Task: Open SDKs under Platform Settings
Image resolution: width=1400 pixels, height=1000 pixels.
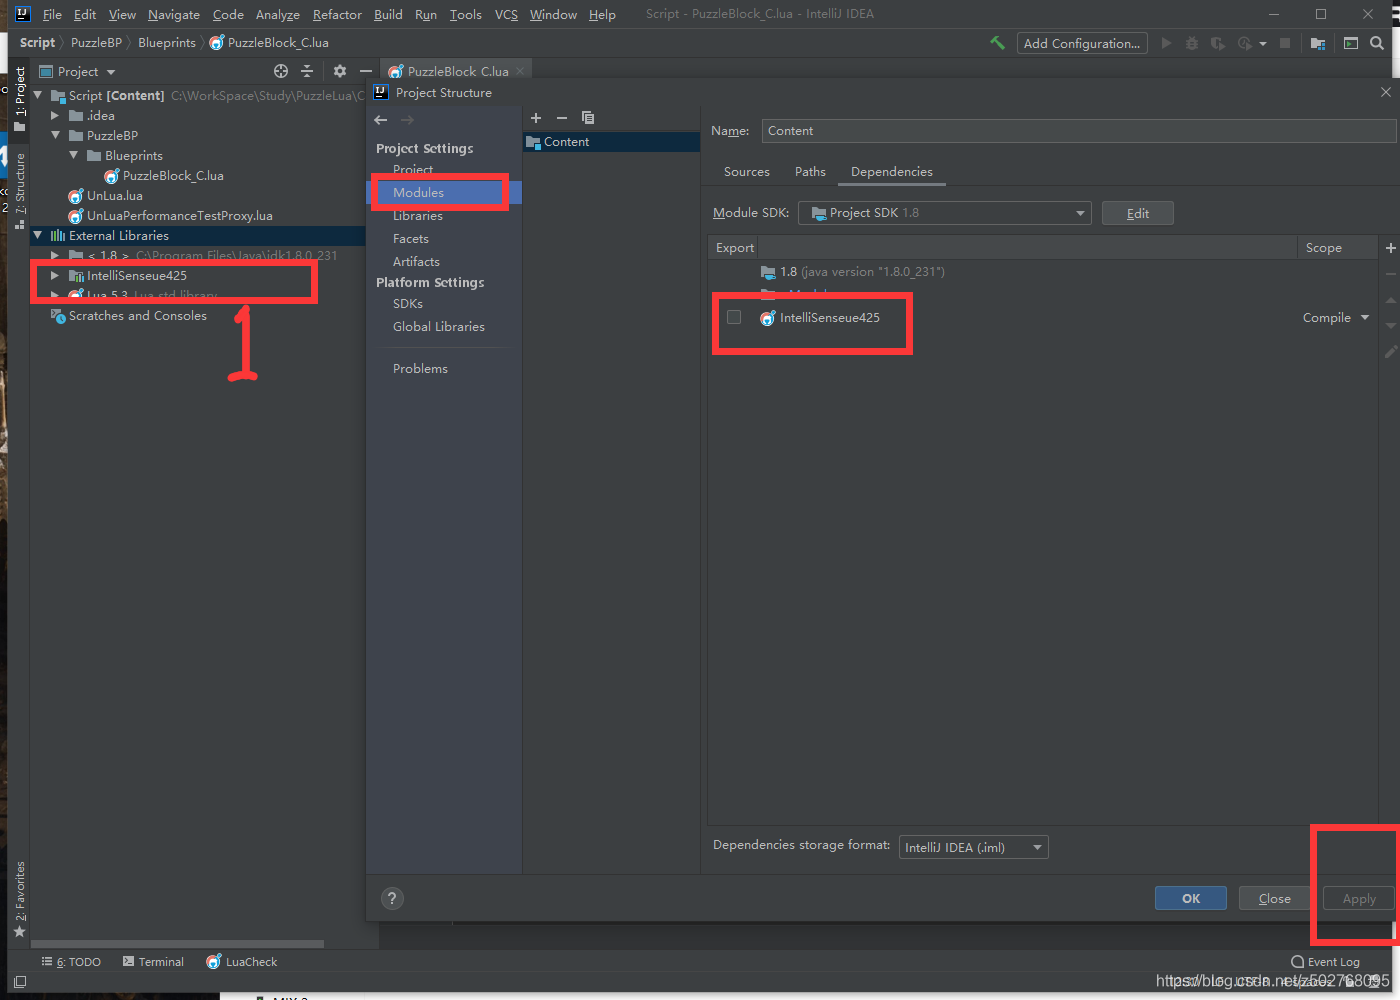Action: (408, 304)
